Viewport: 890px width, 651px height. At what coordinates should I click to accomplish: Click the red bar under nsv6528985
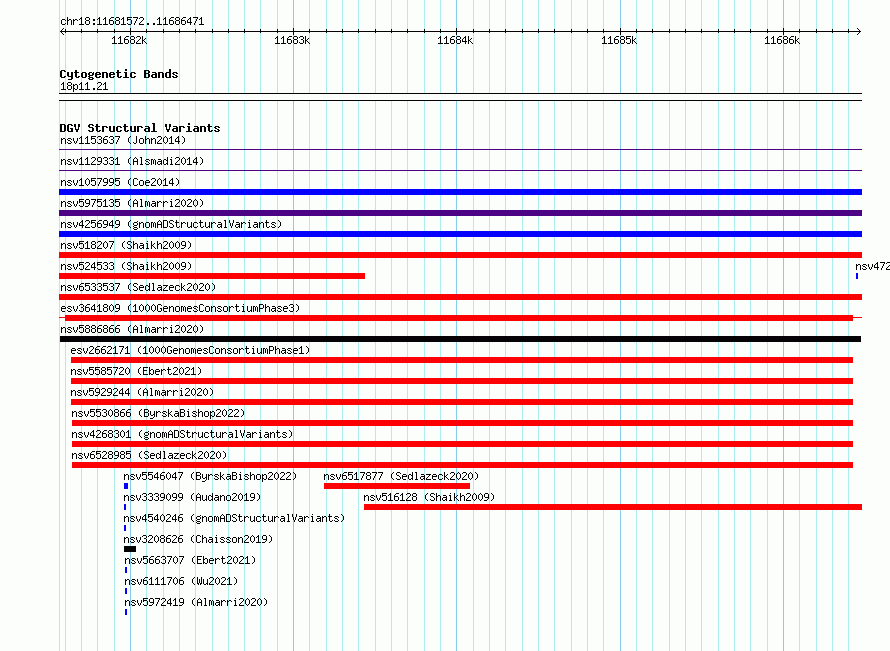[463, 465]
